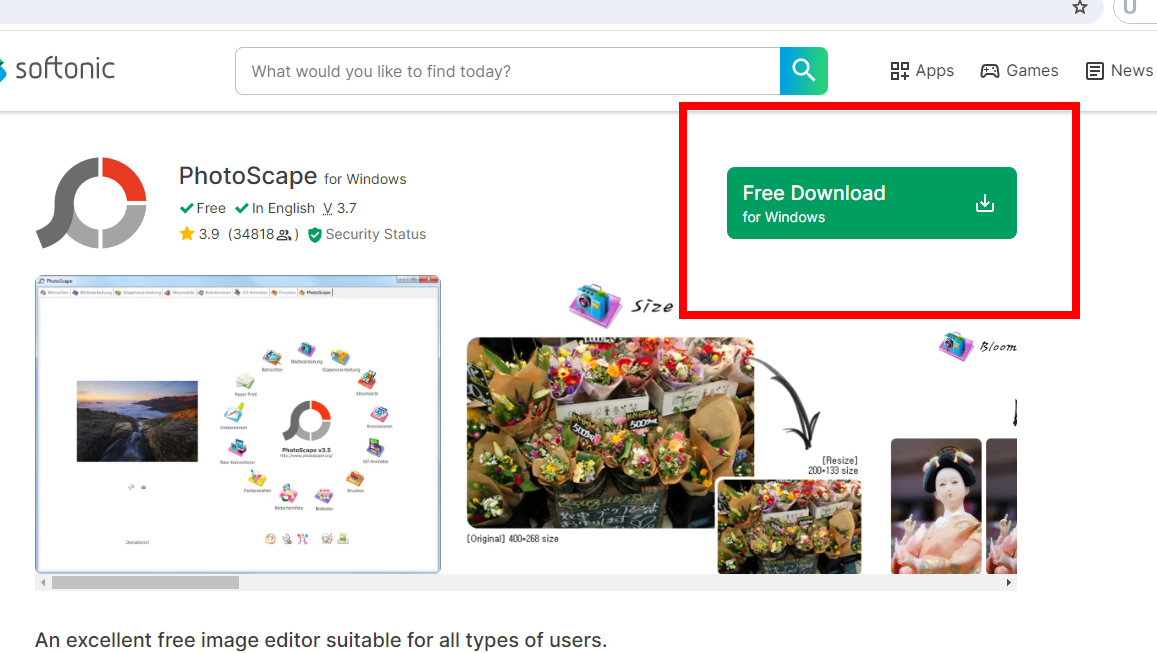Screen dimensions: 1157x653
Task: Click the search magnifier button
Action: tap(804, 71)
